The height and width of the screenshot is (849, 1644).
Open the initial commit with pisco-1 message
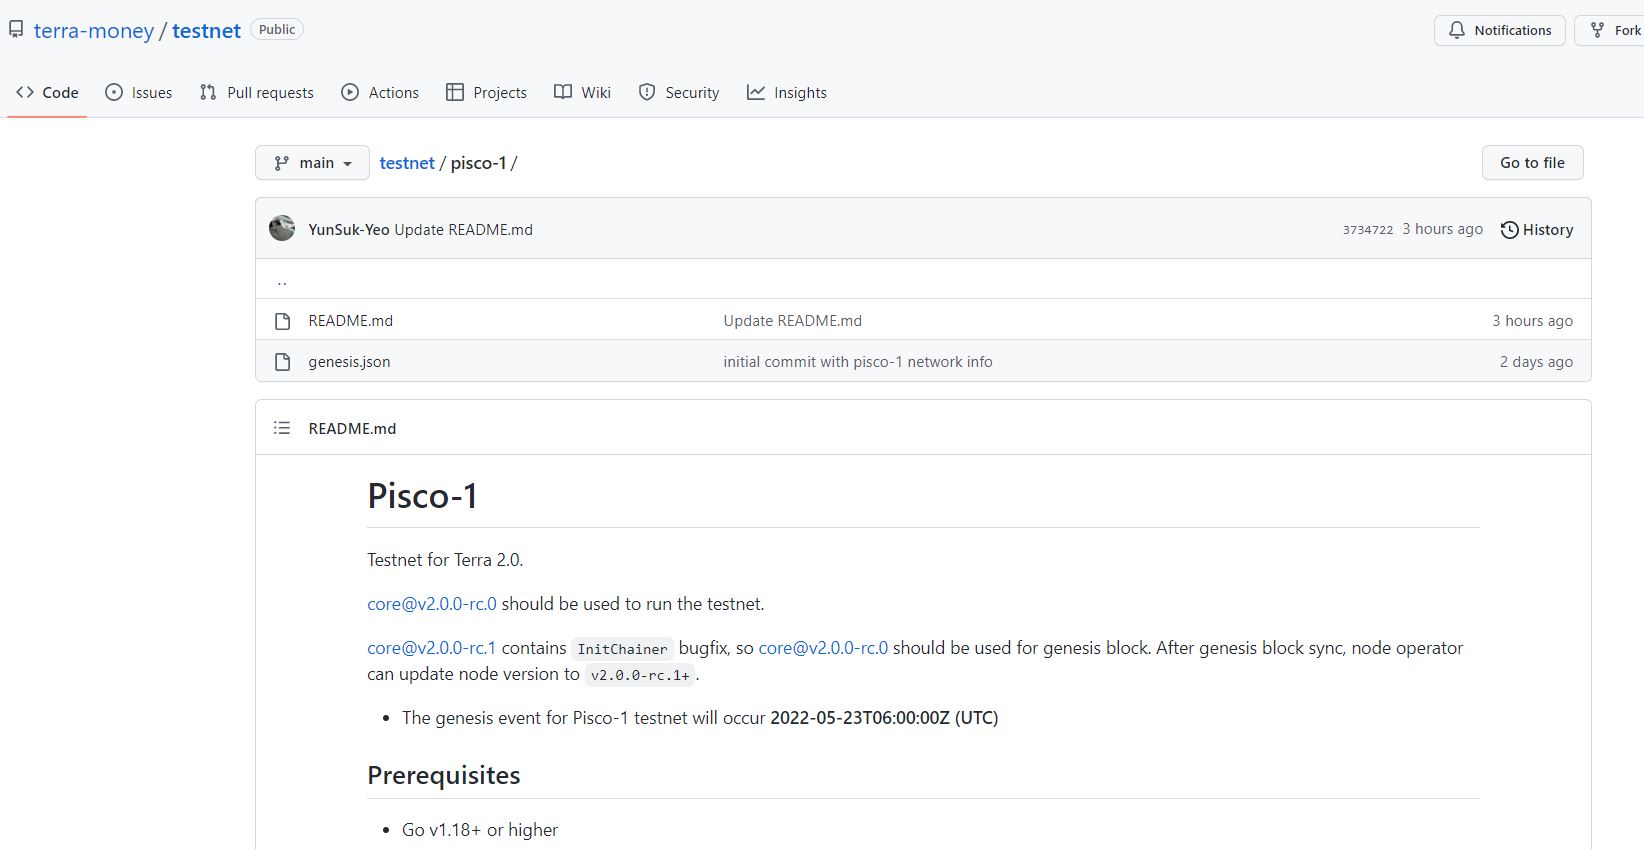pos(858,362)
